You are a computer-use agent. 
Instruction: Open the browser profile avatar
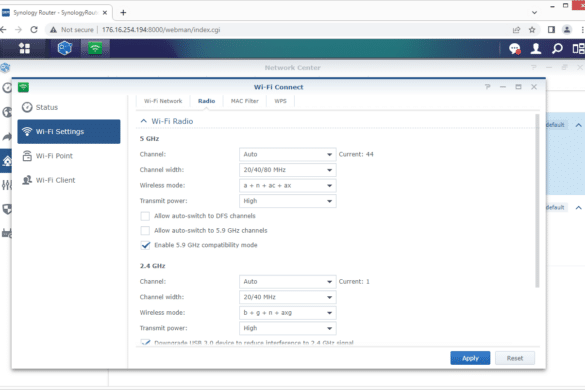pyautogui.click(x=567, y=30)
